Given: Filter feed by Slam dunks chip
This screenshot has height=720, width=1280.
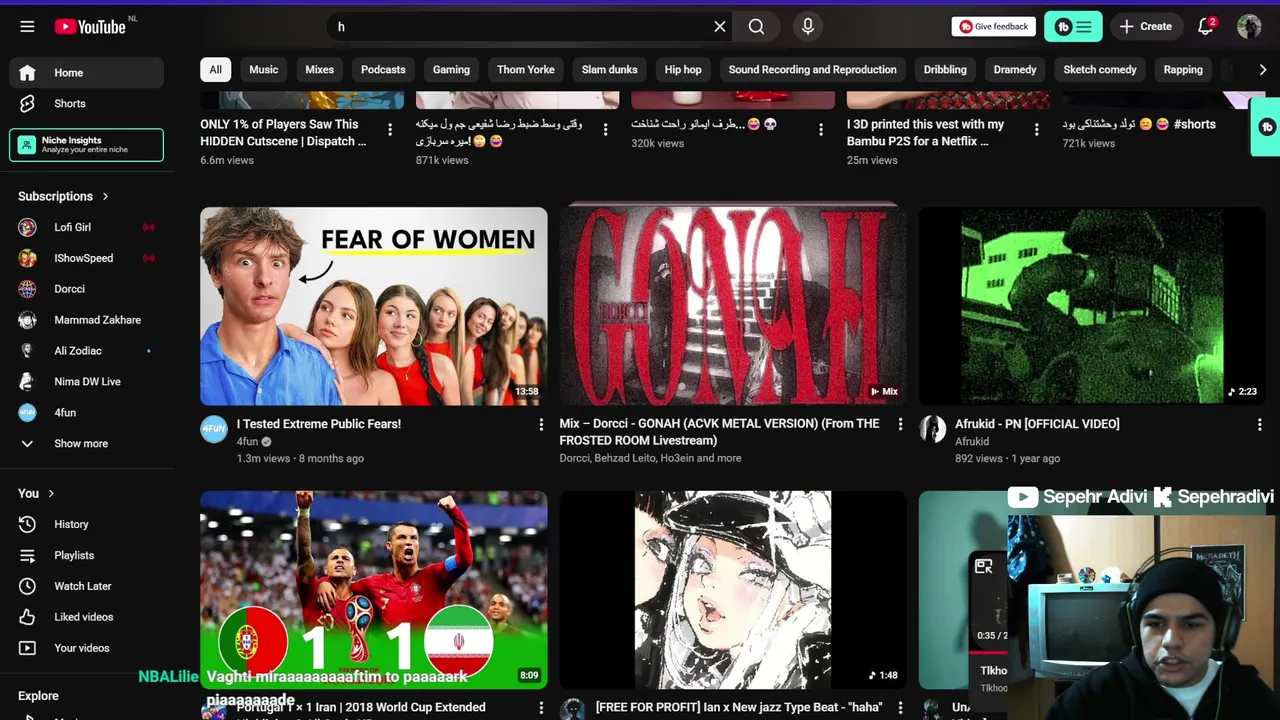Looking at the screenshot, I should [x=610, y=70].
